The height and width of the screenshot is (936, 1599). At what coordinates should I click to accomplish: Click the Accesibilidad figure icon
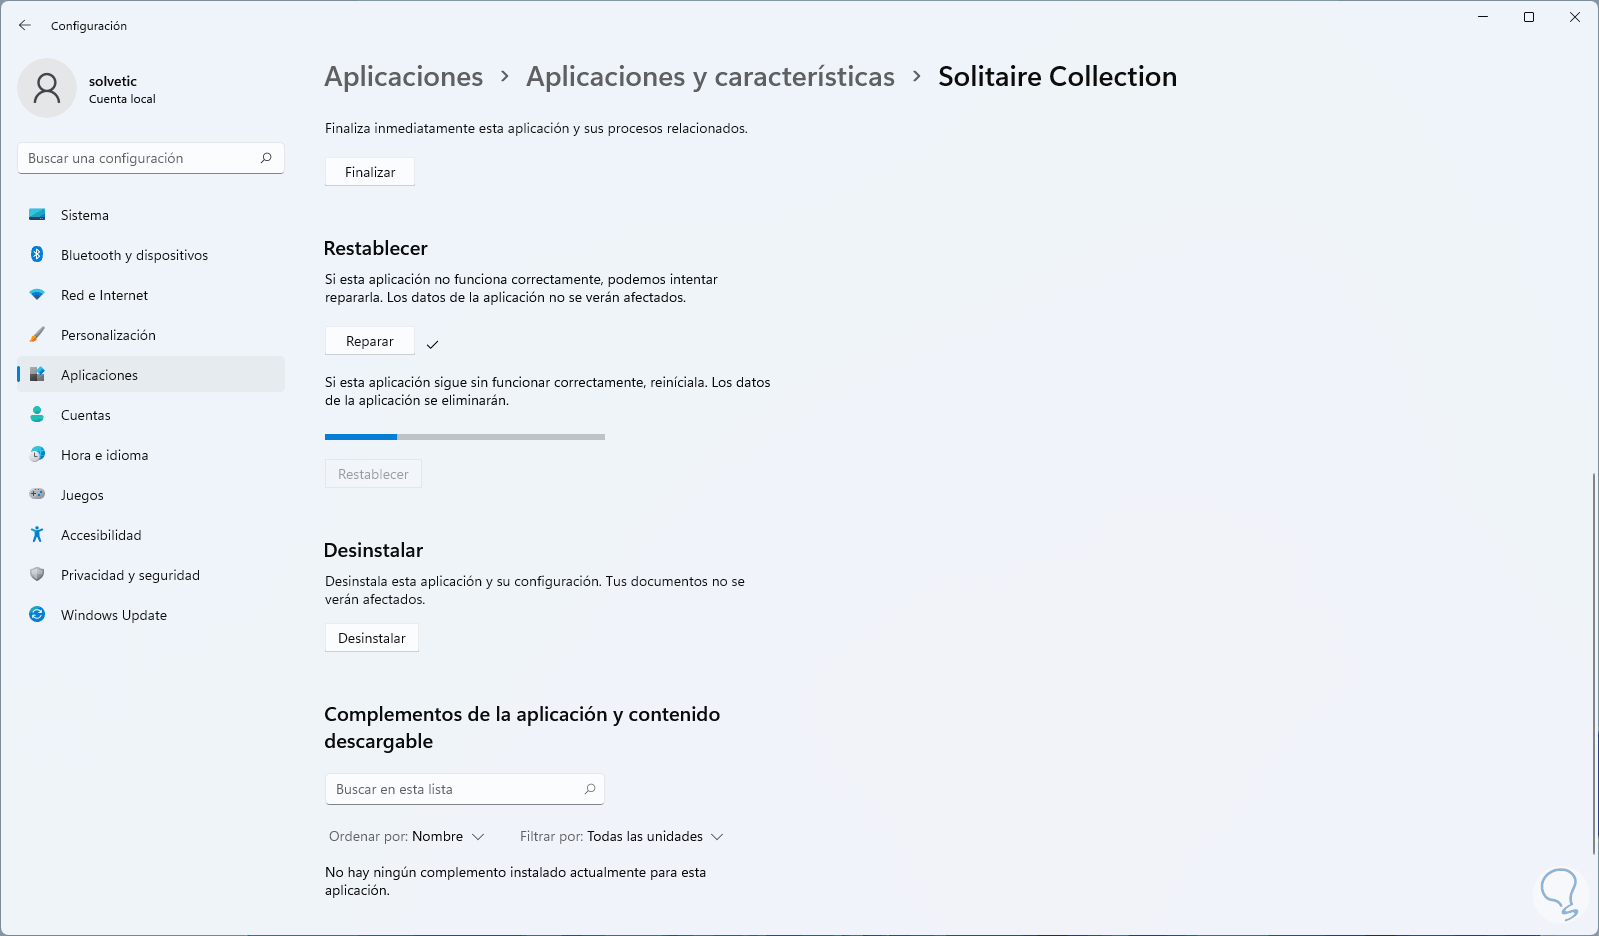click(x=37, y=535)
